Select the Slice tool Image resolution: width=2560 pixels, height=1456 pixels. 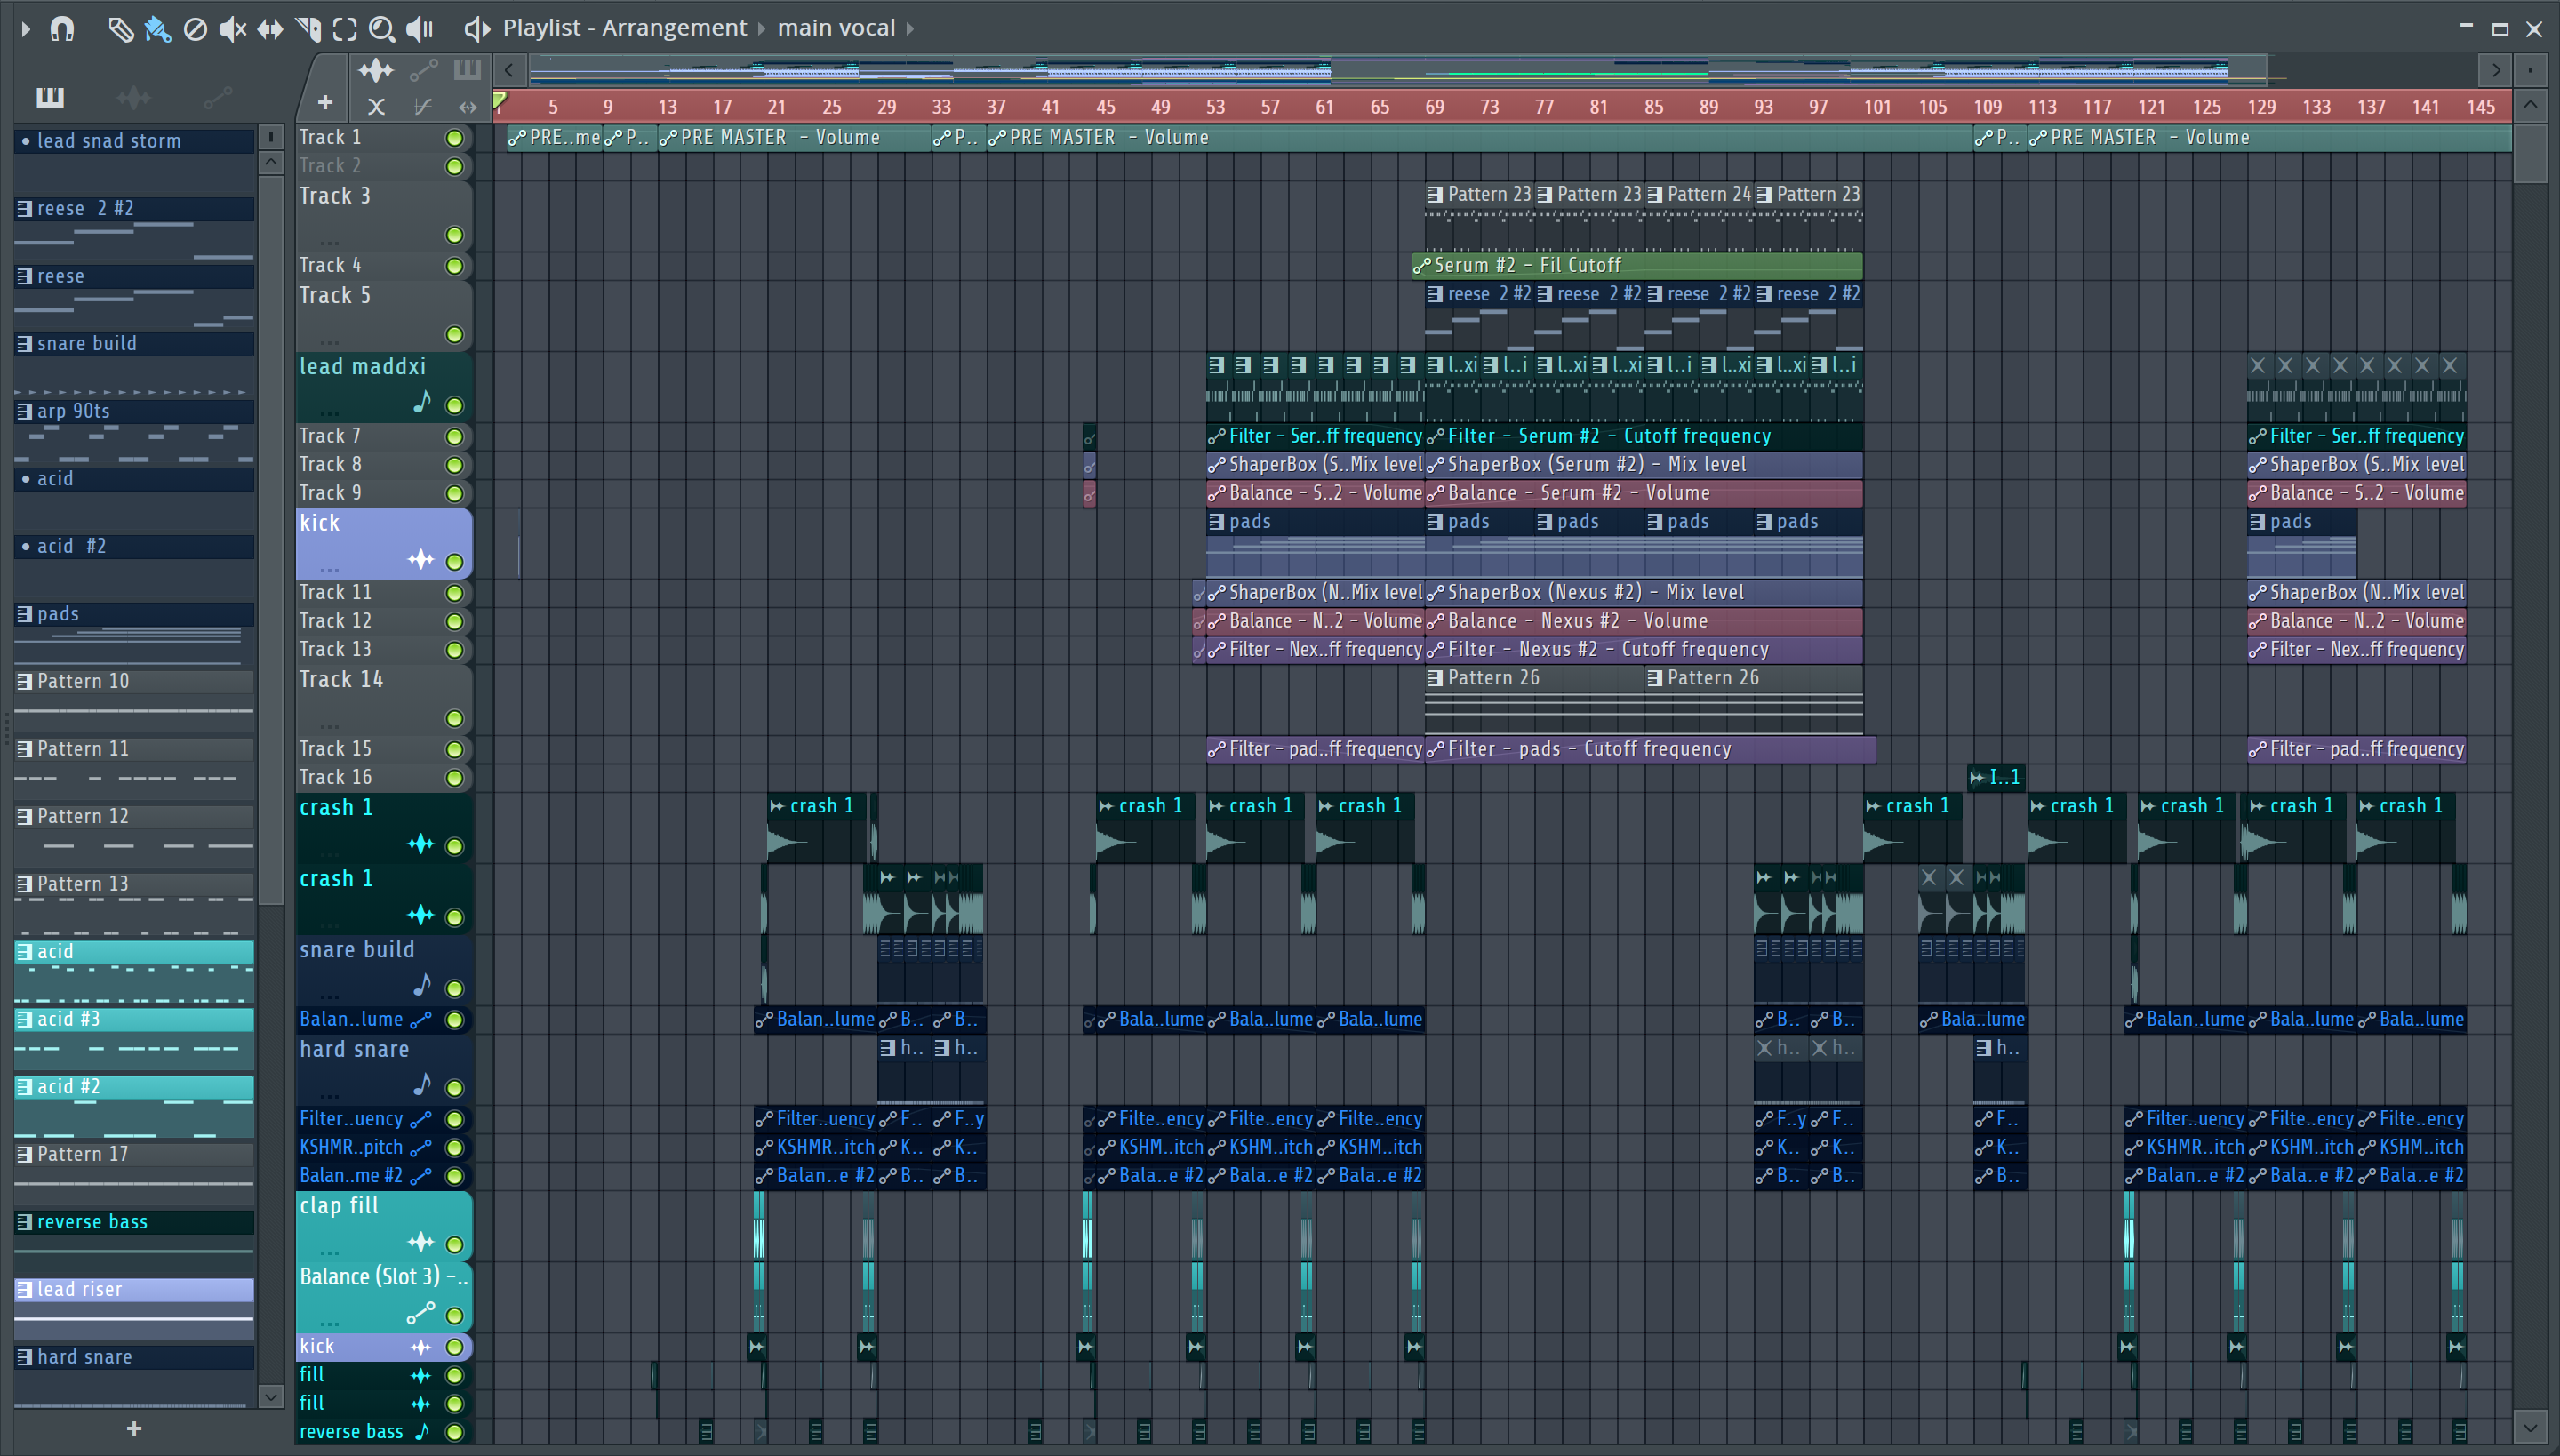pos(308,29)
